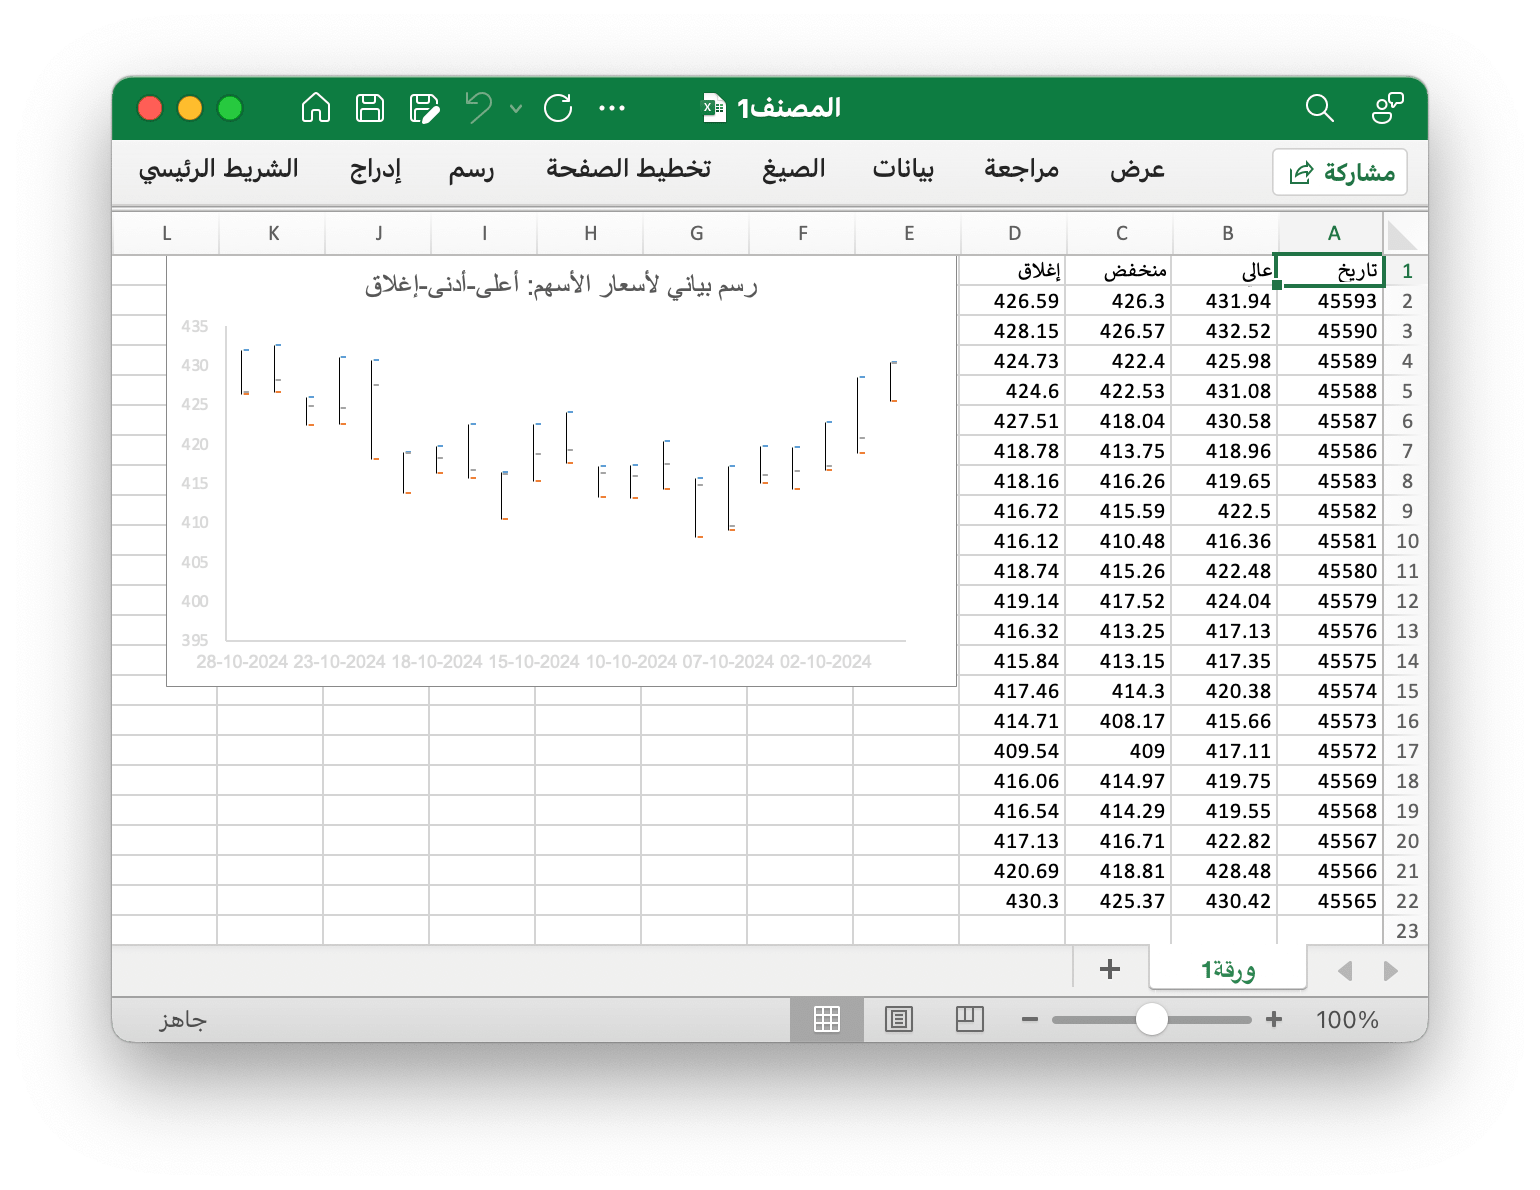Click the مشاركة share button
The width and height of the screenshot is (1540, 1190).
[x=1340, y=172]
